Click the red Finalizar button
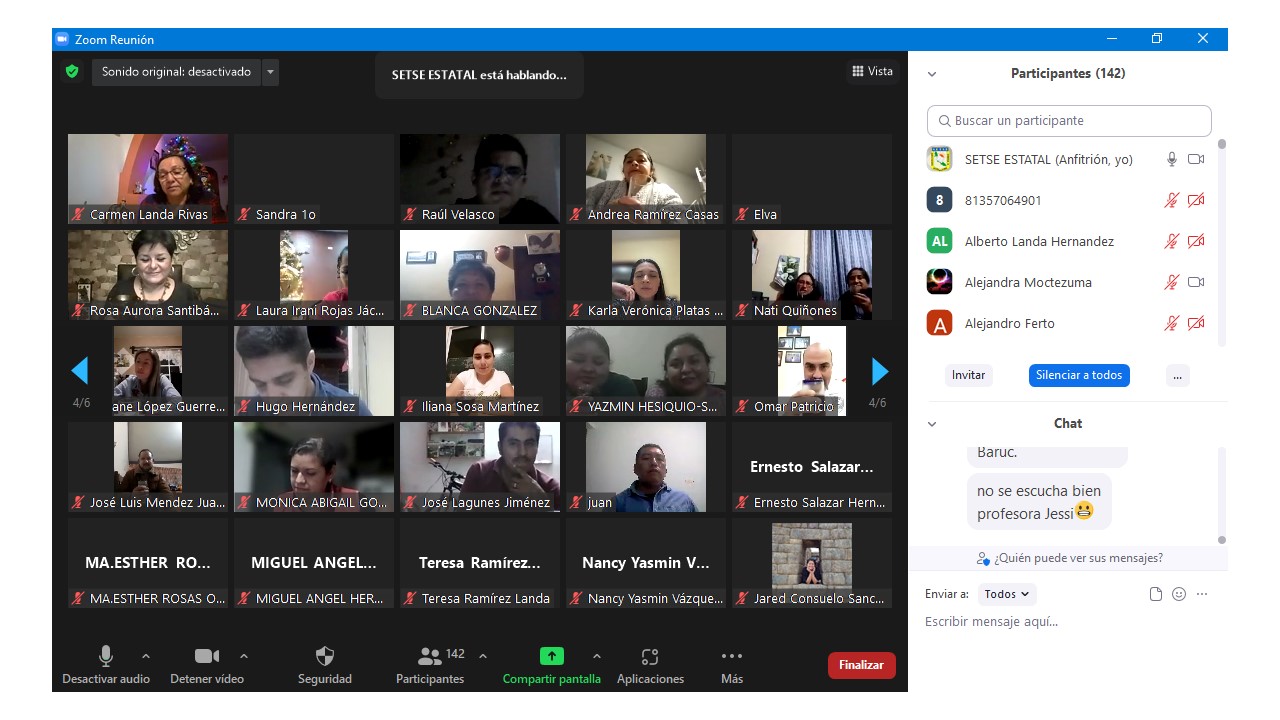The width and height of the screenshot is (1280, 720). click(x=861, y=665)
